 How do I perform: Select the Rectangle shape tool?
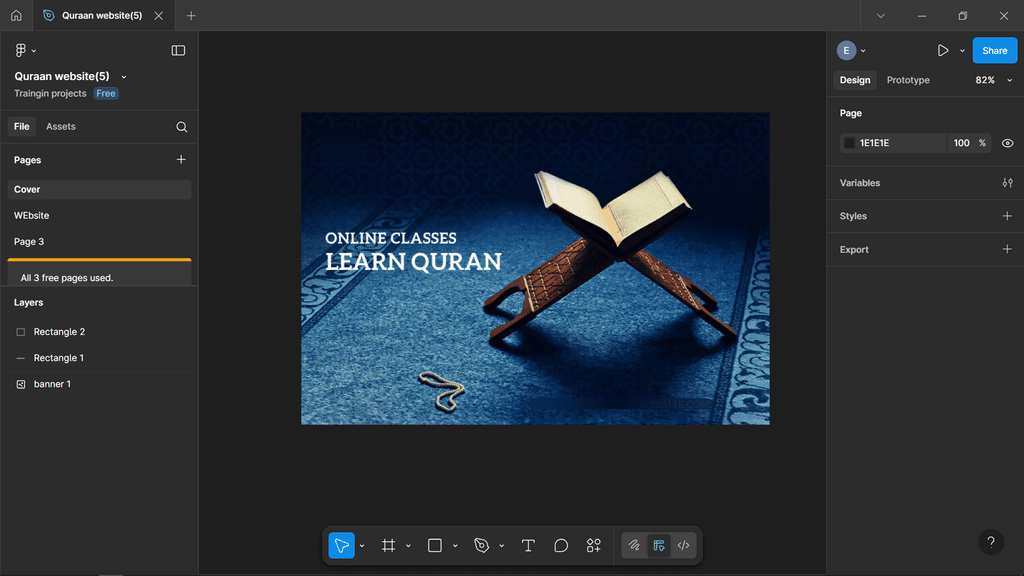[x=435, y=545]
